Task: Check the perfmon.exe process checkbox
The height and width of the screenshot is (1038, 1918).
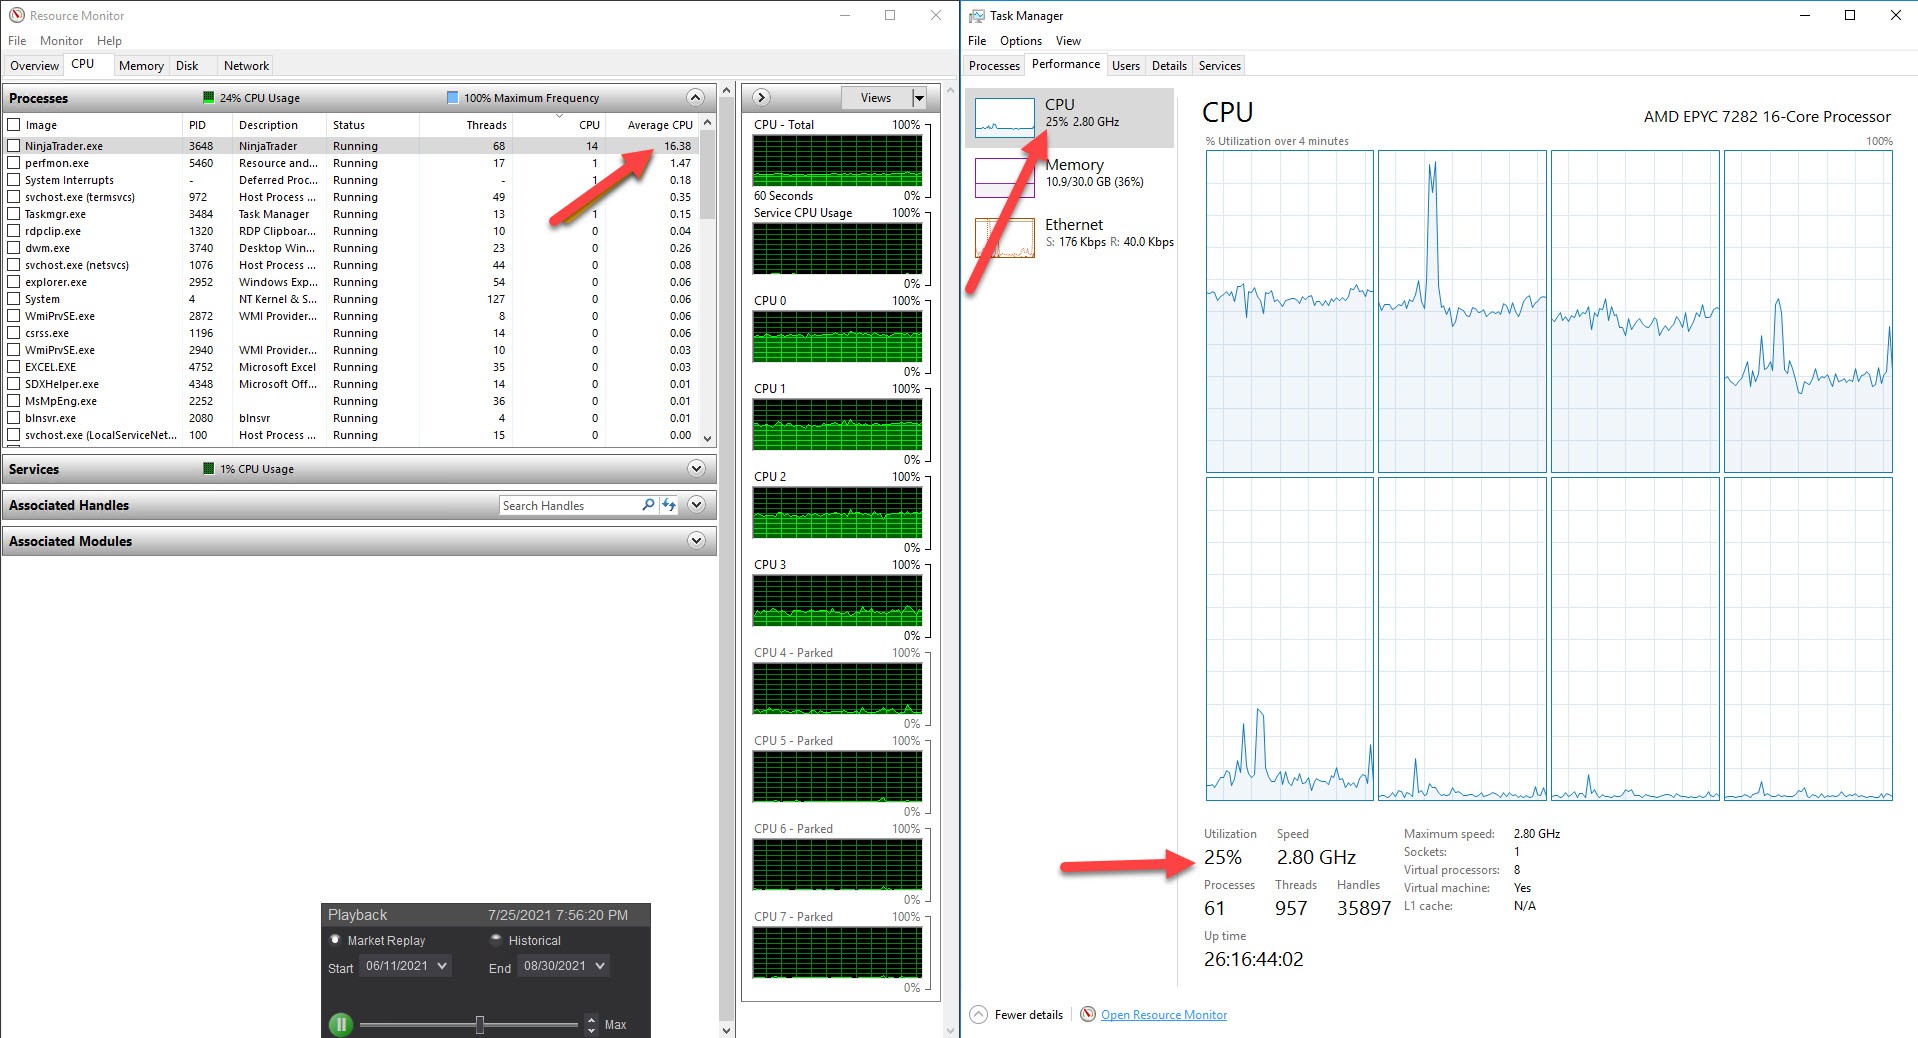Action: point(14,163)
